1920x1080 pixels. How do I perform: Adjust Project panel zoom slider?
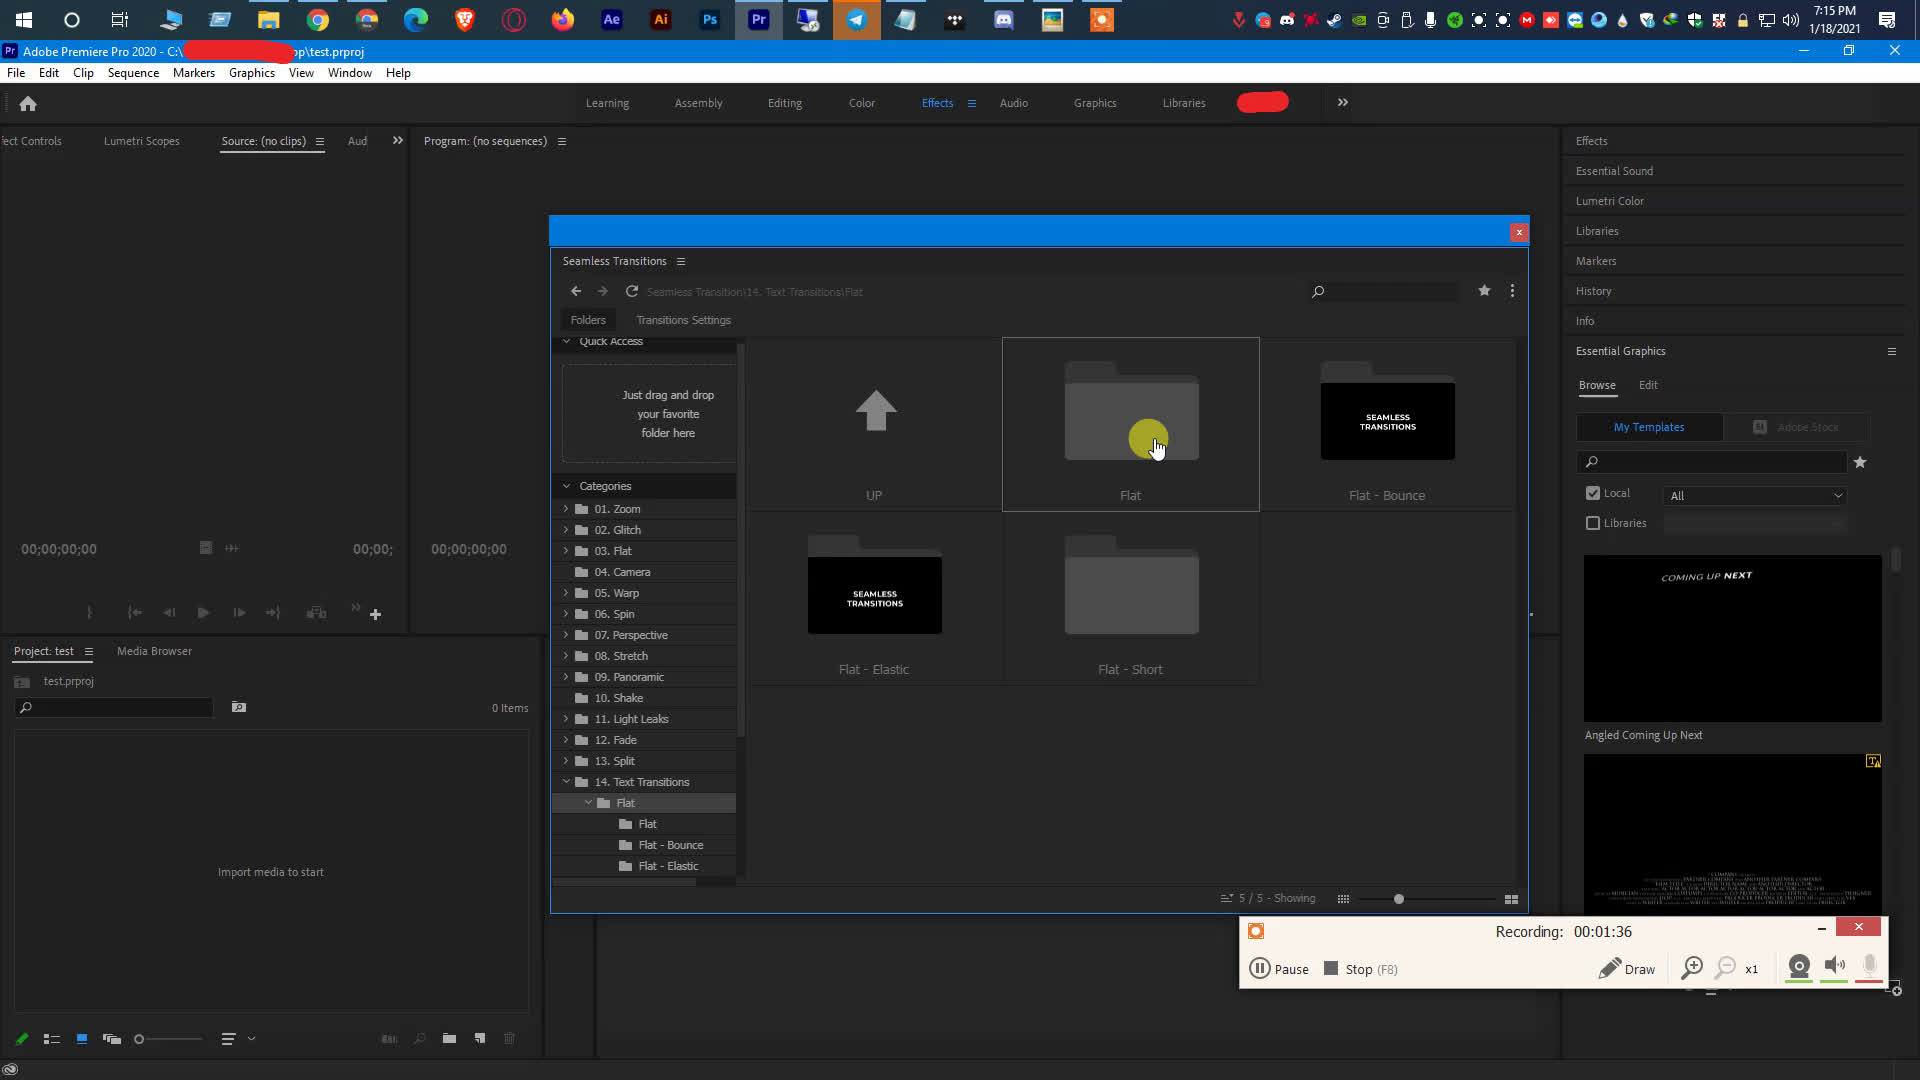coord(139,1039)
